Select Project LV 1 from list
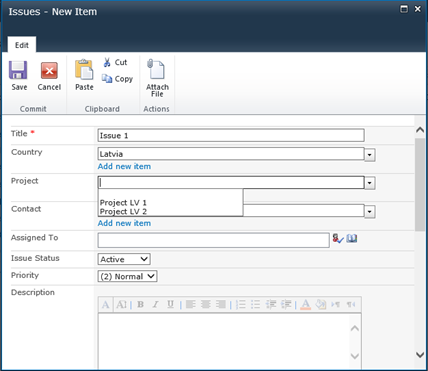428x371 pixels. 123,203
